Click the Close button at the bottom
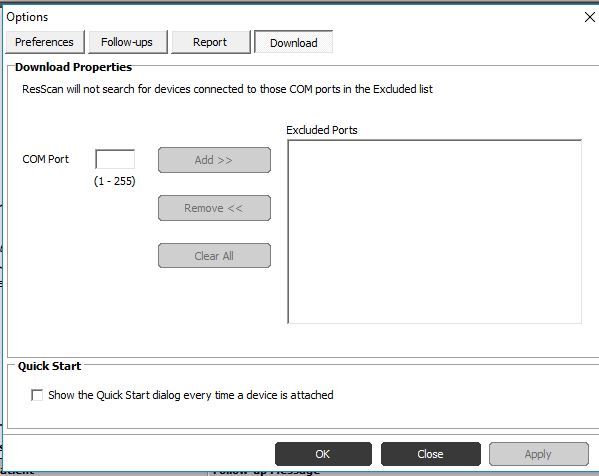The width and height of the screenshot is (599, 476). [x=431, y=454]
